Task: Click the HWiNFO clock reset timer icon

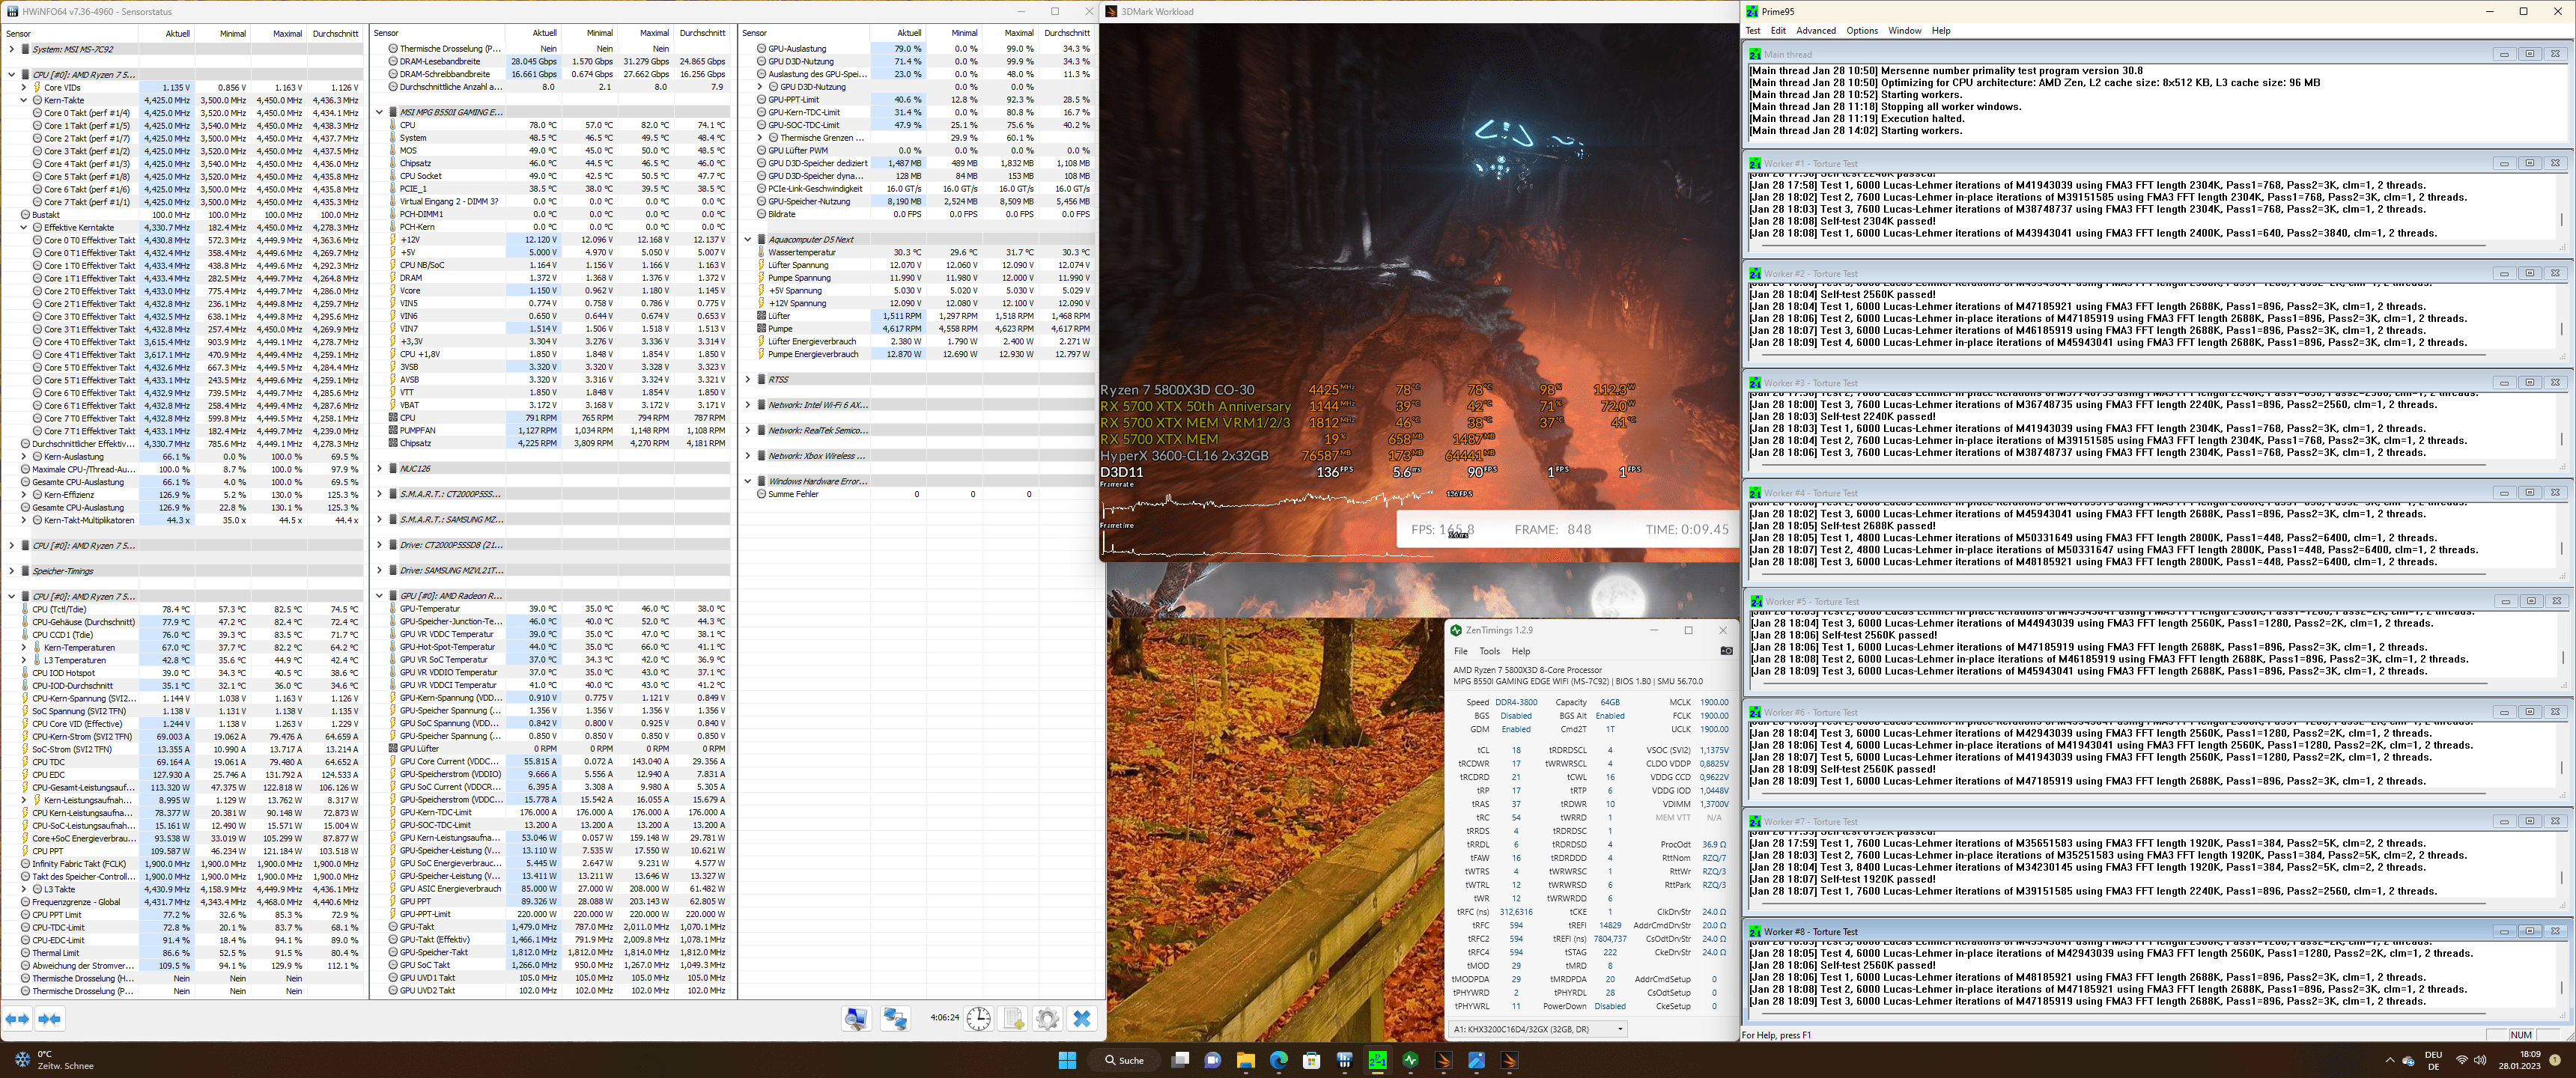Action: [x=979, y=1018]
